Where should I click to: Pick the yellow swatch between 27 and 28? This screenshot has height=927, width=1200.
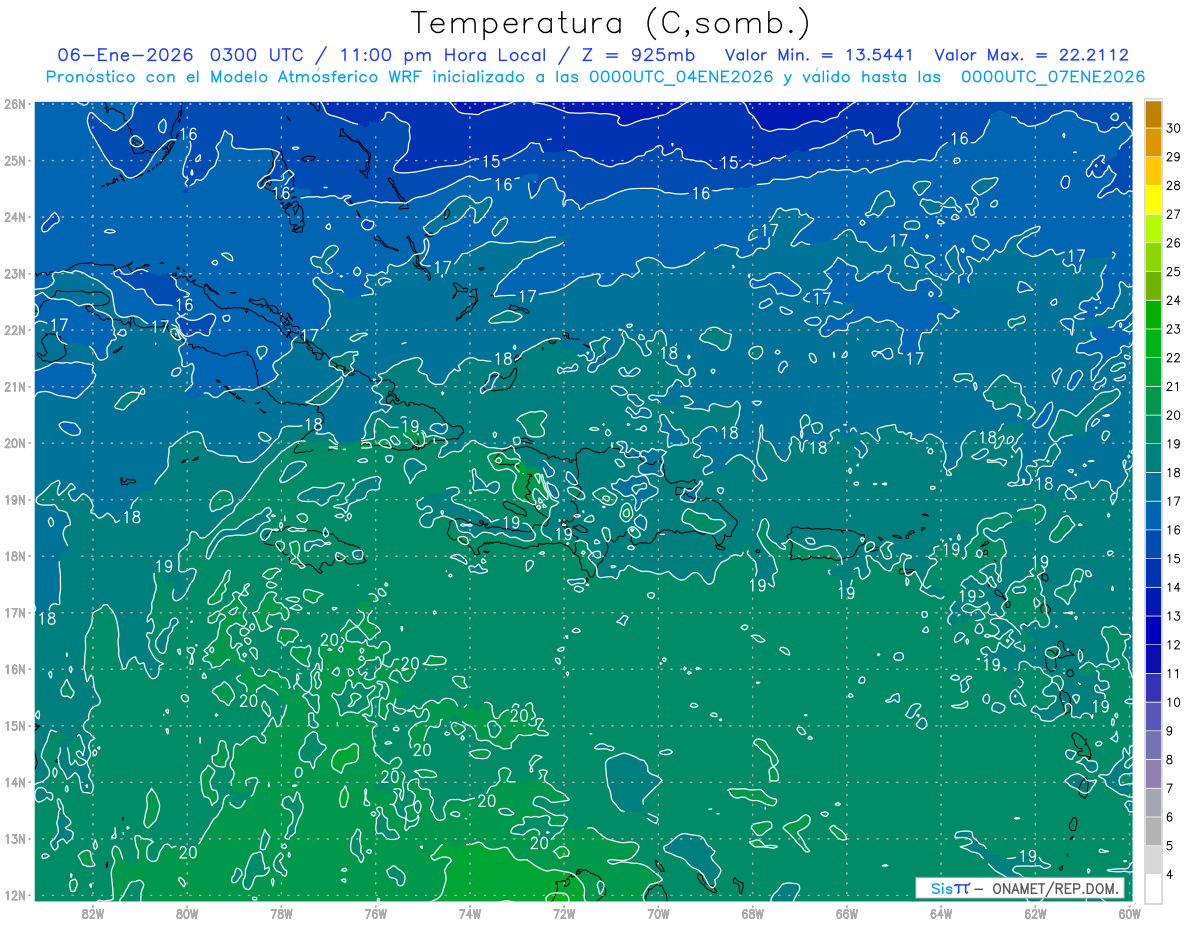1154,200
